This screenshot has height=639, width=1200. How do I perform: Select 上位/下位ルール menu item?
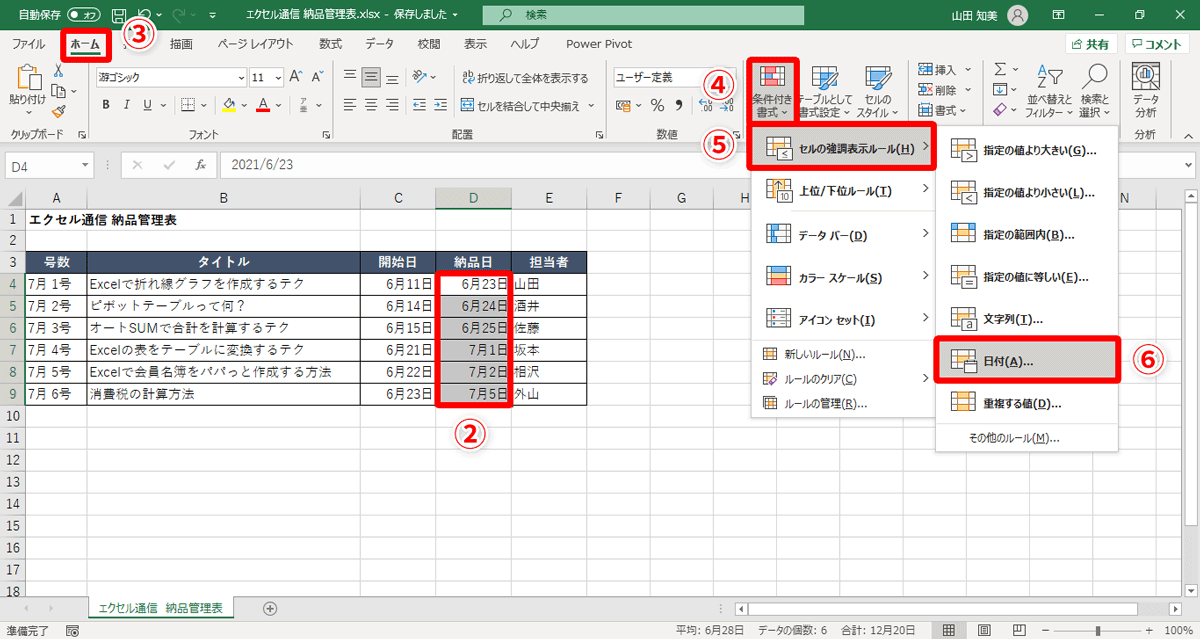pyautogui.click(x=844, y=190)
